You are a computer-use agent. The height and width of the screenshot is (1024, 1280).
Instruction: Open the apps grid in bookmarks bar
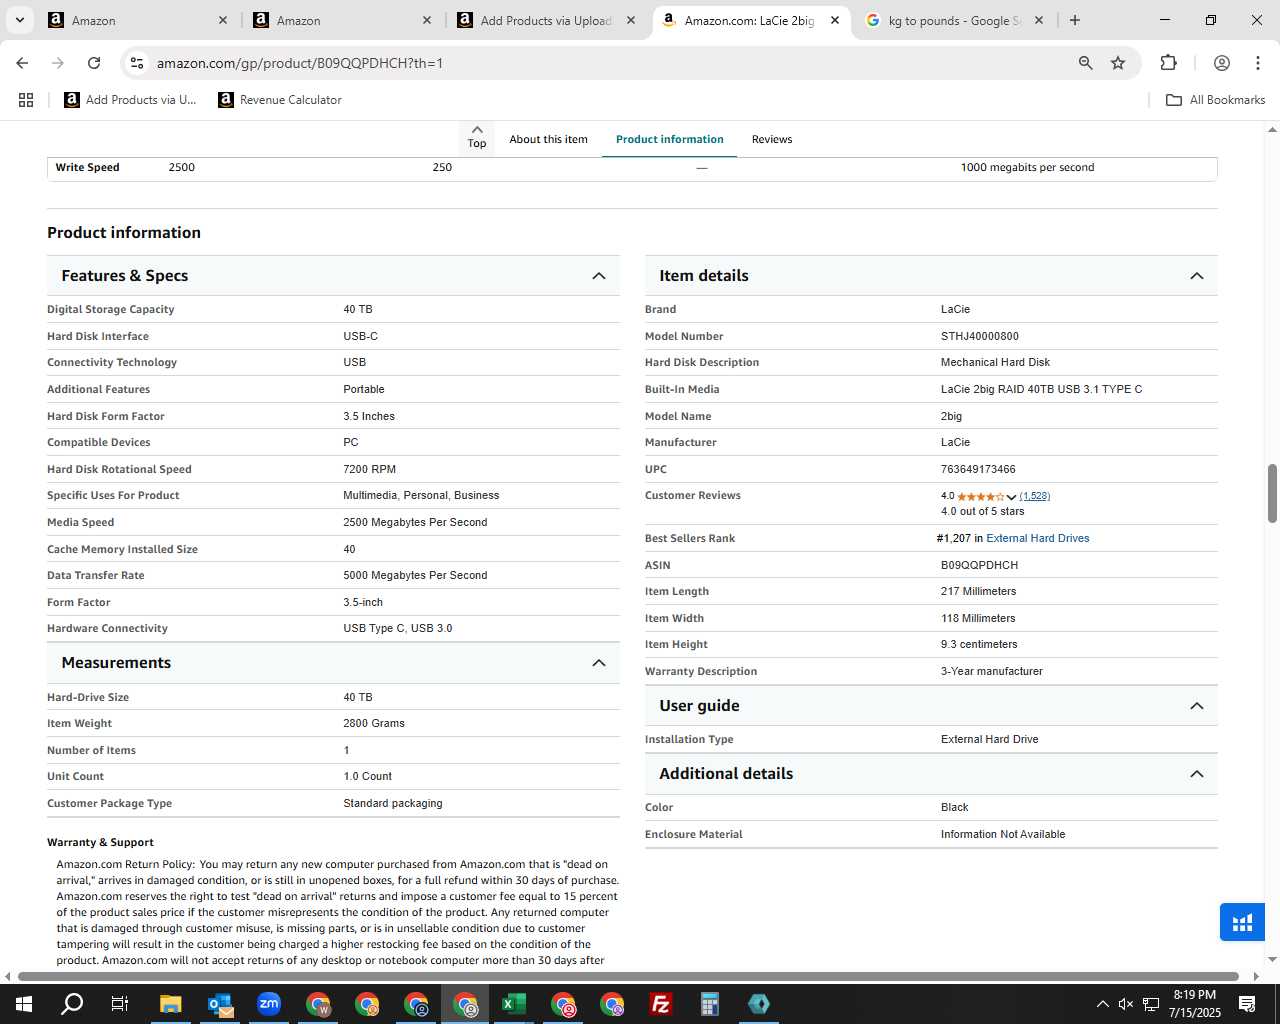[26, 100]
